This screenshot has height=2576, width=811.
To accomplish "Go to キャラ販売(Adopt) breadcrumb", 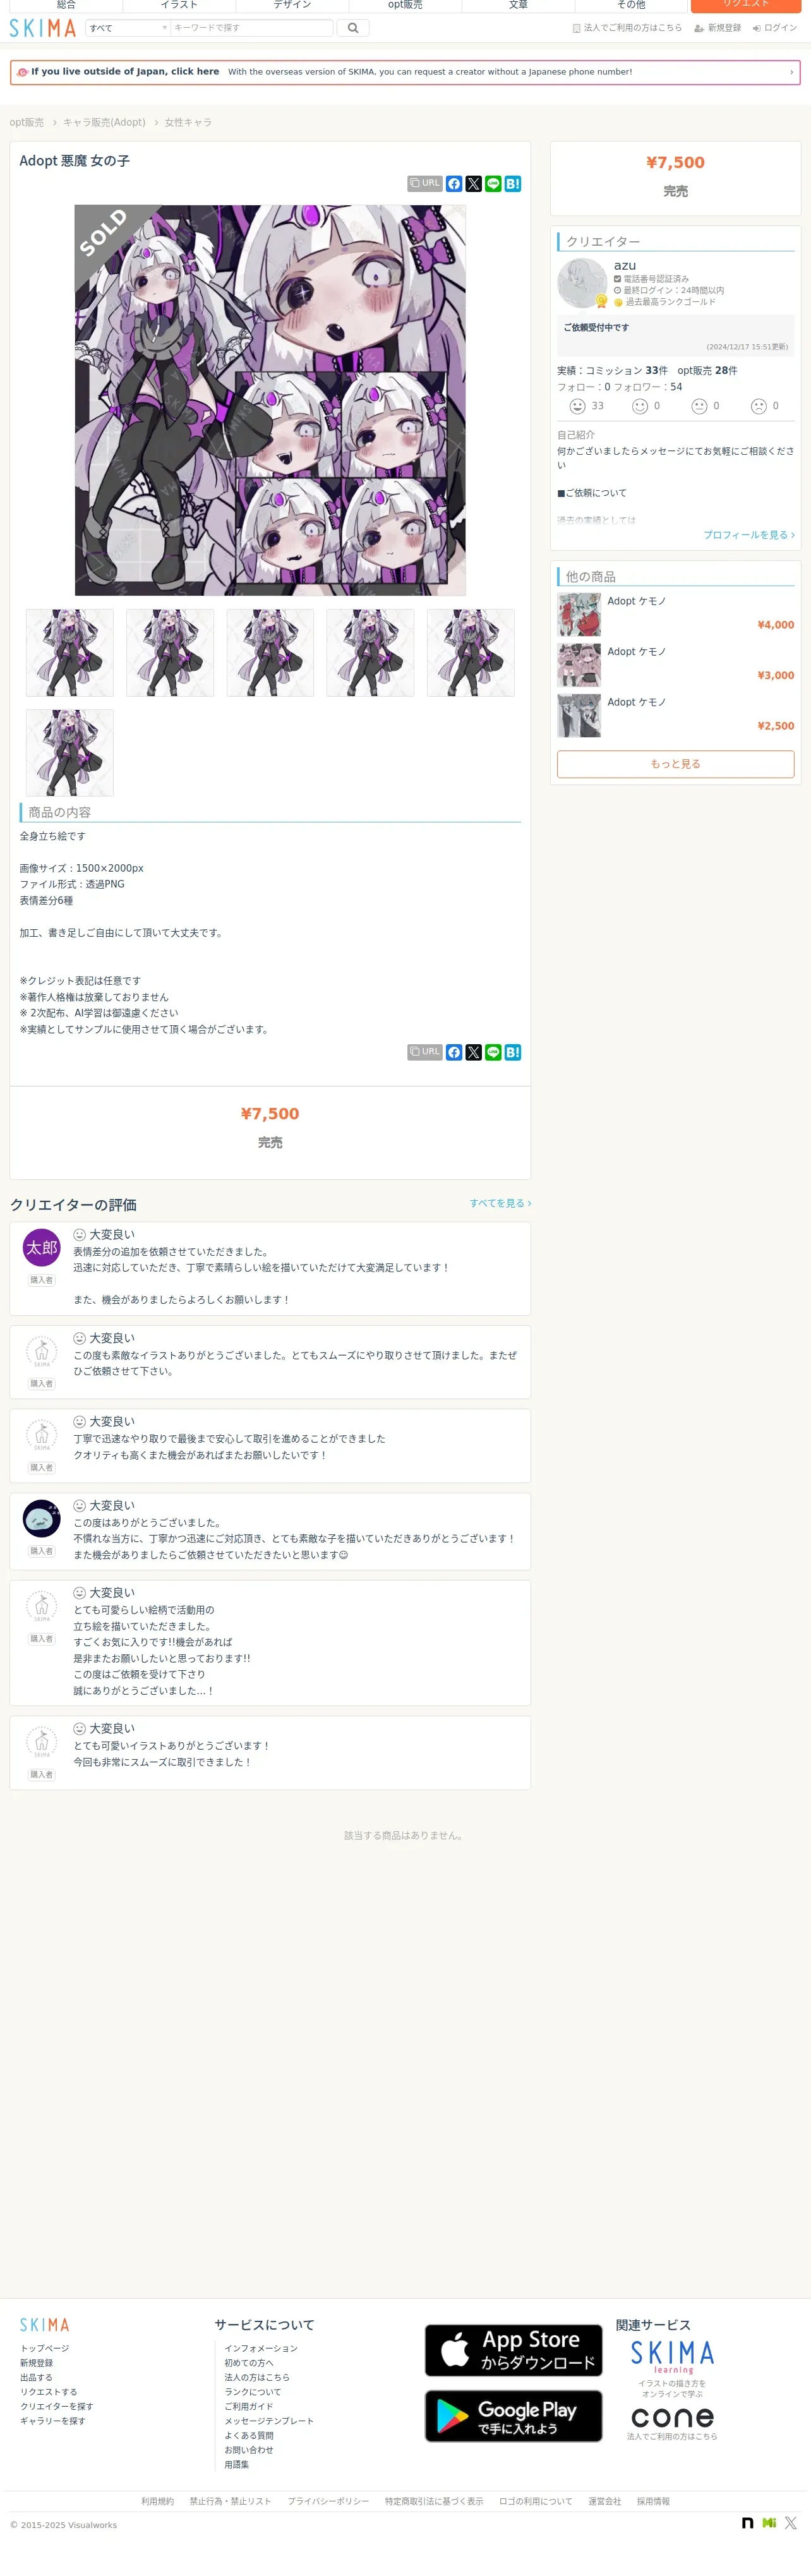I will click(104, 122).
